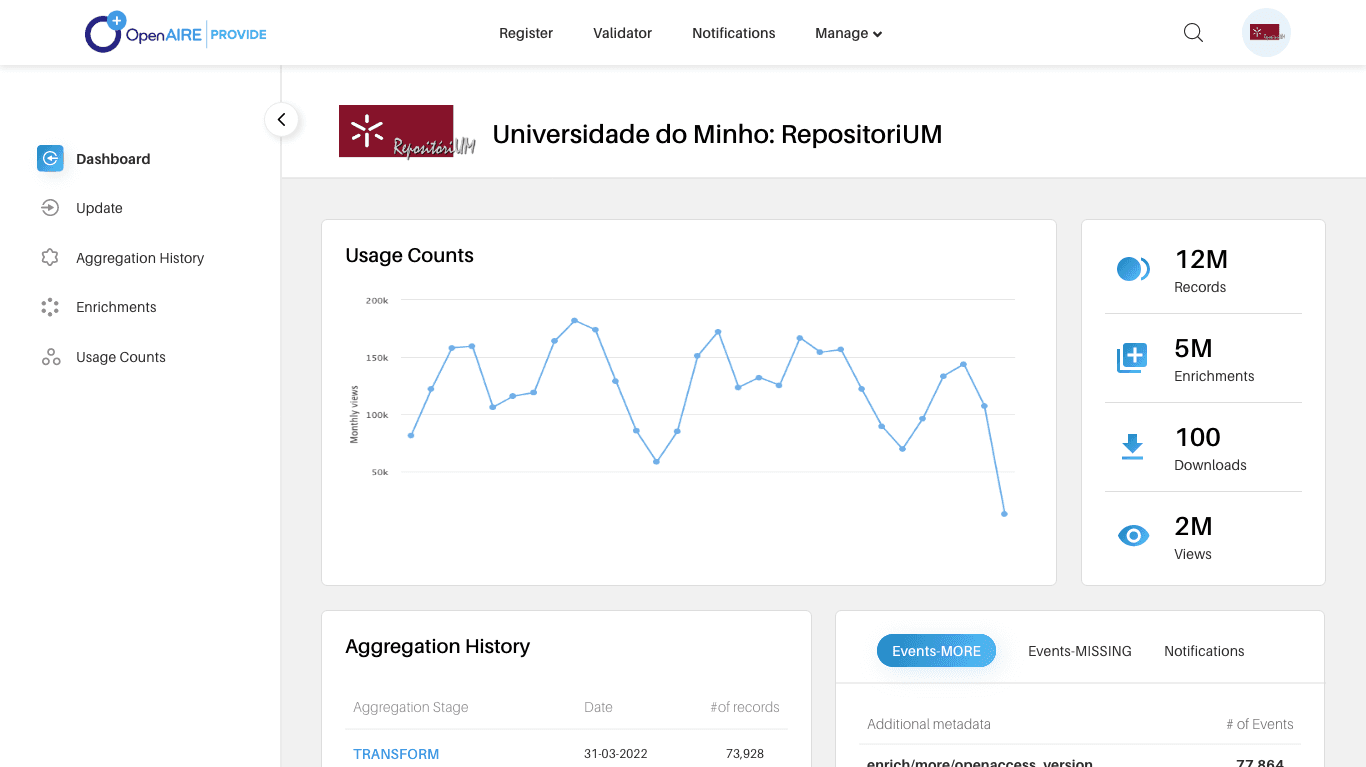
Task: Click the 5M Enrichments value
Action: [x=1193, y=349]
